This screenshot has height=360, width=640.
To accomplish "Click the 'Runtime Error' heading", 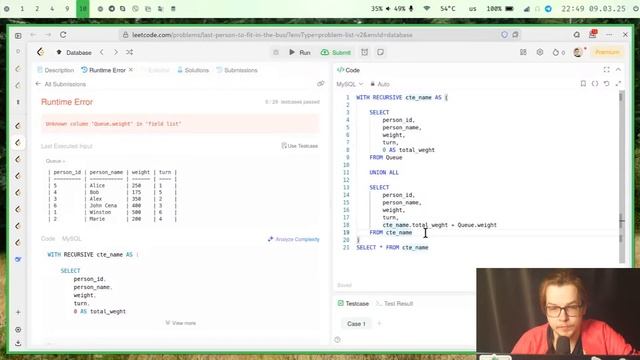I will [67, 102].
